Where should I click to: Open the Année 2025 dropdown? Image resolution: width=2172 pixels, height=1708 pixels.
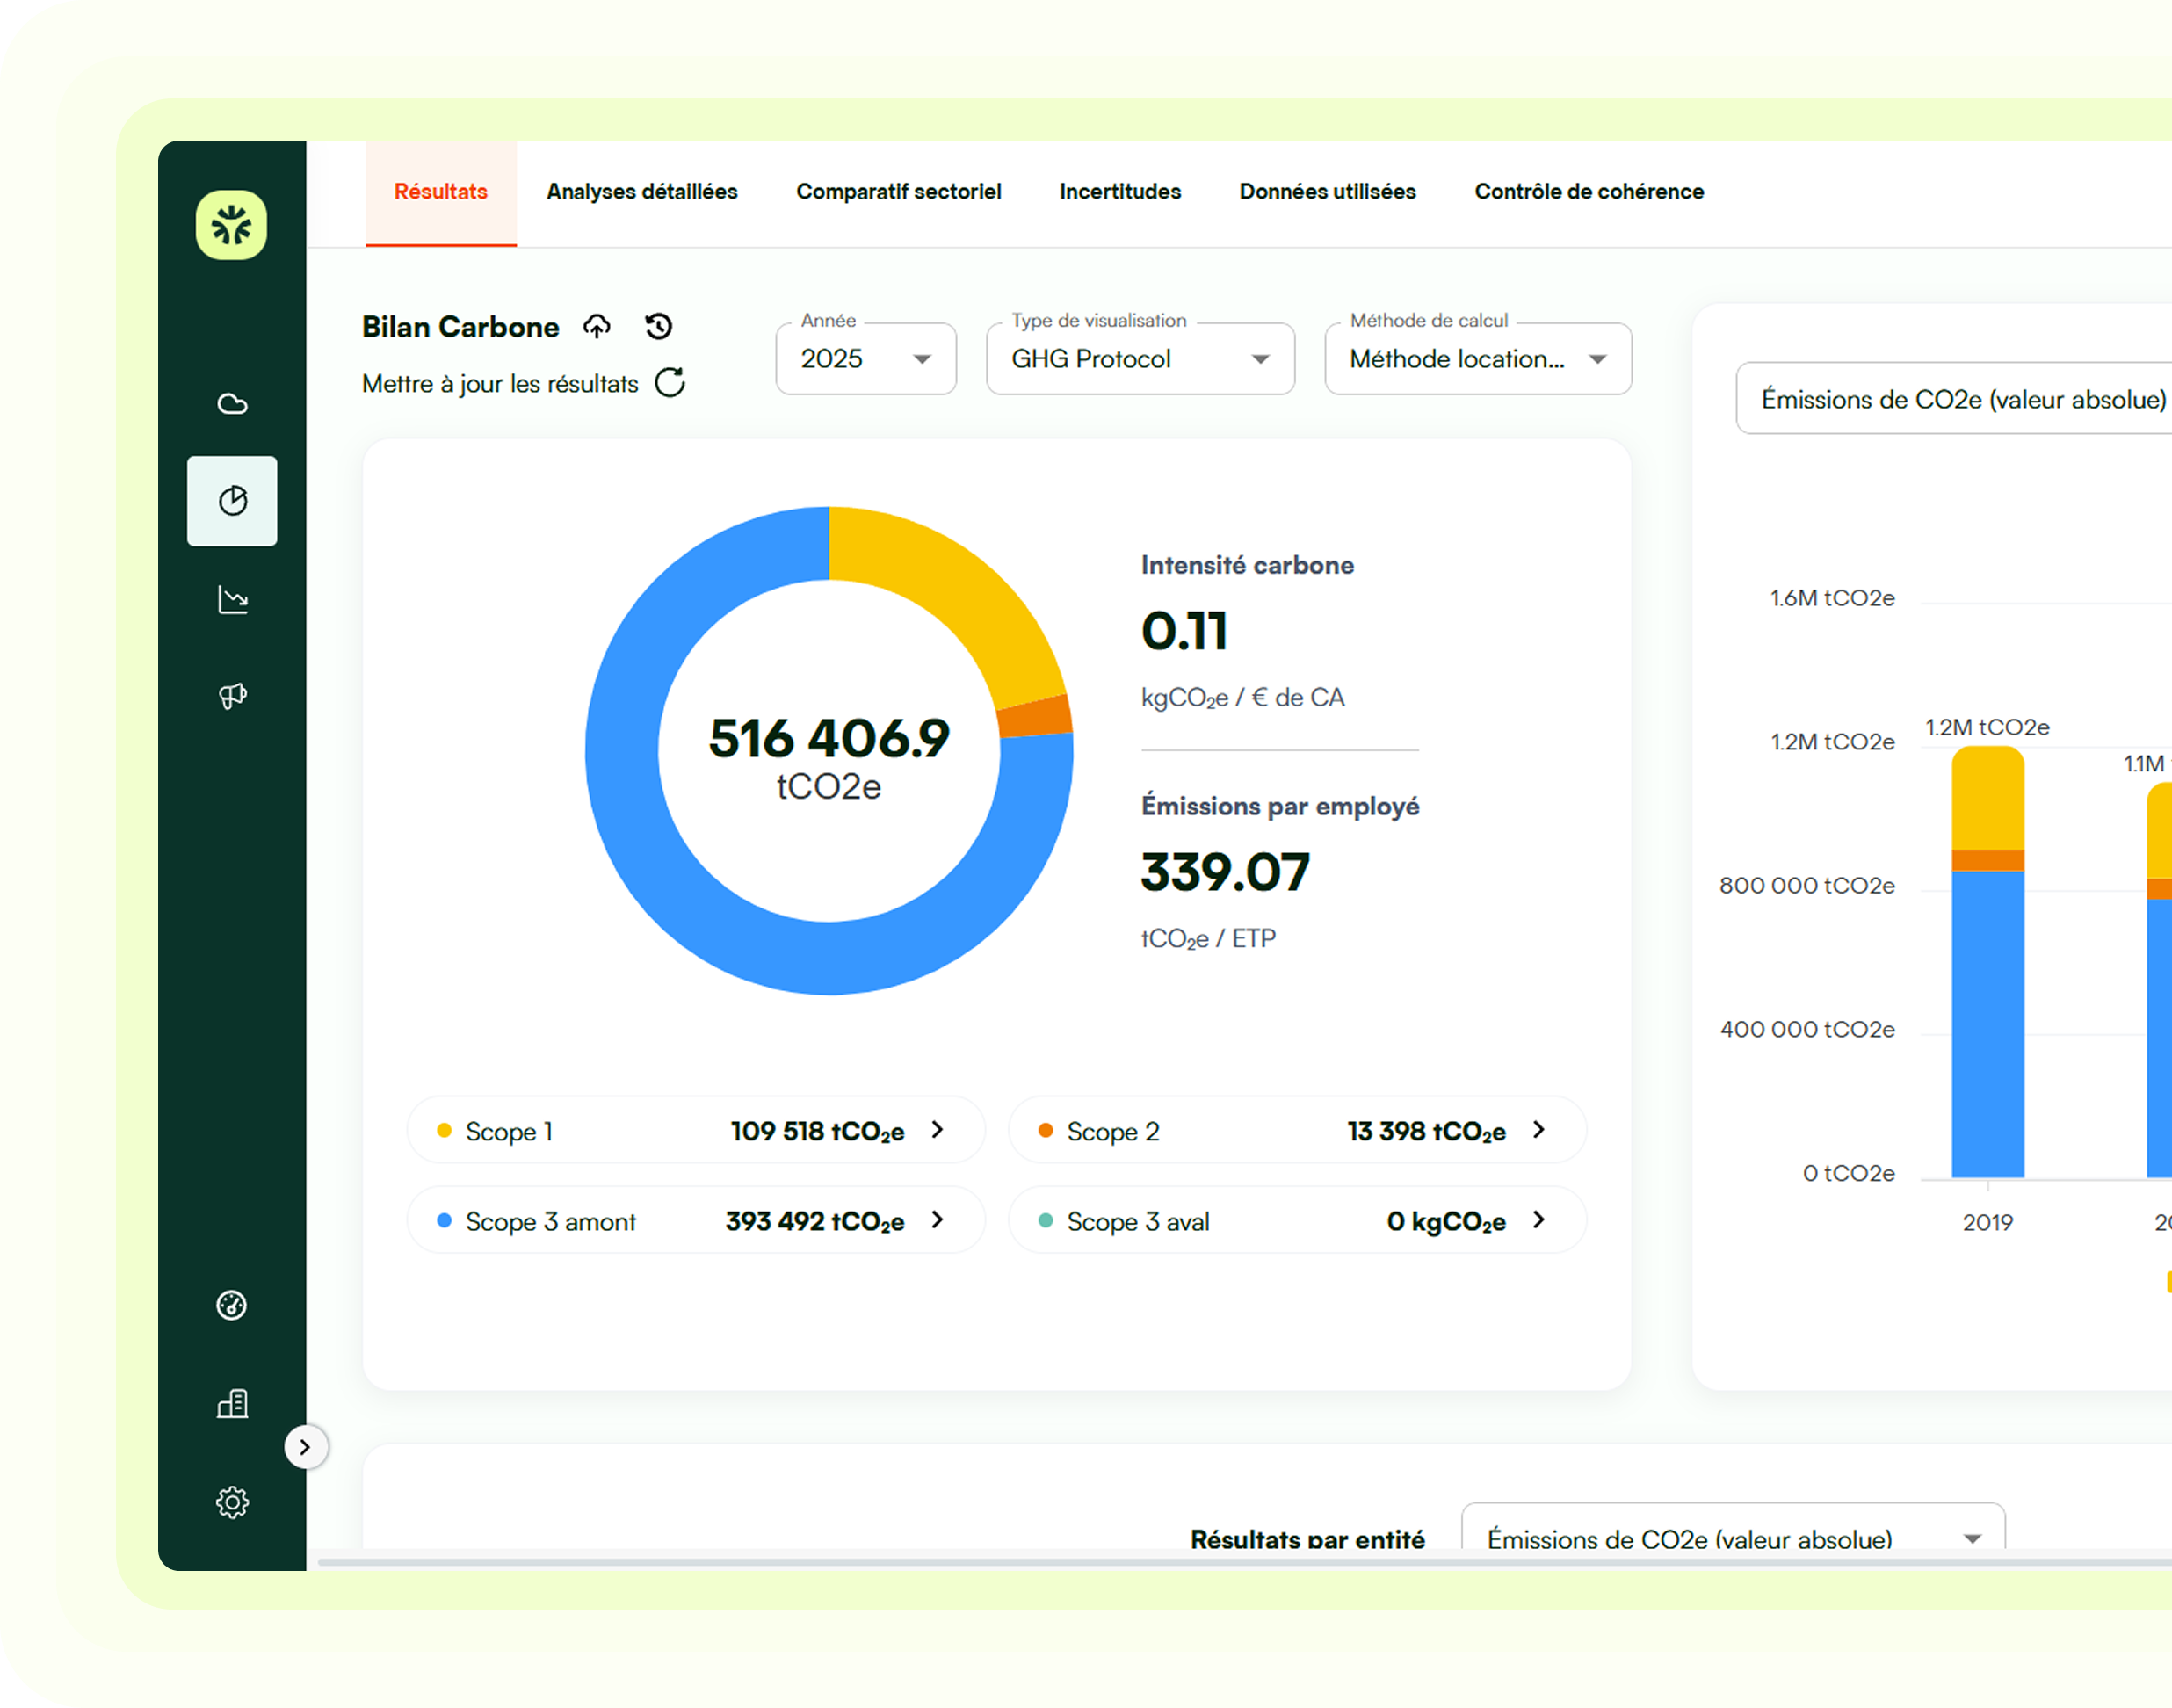pyautogui.click(x=865, y=359)
